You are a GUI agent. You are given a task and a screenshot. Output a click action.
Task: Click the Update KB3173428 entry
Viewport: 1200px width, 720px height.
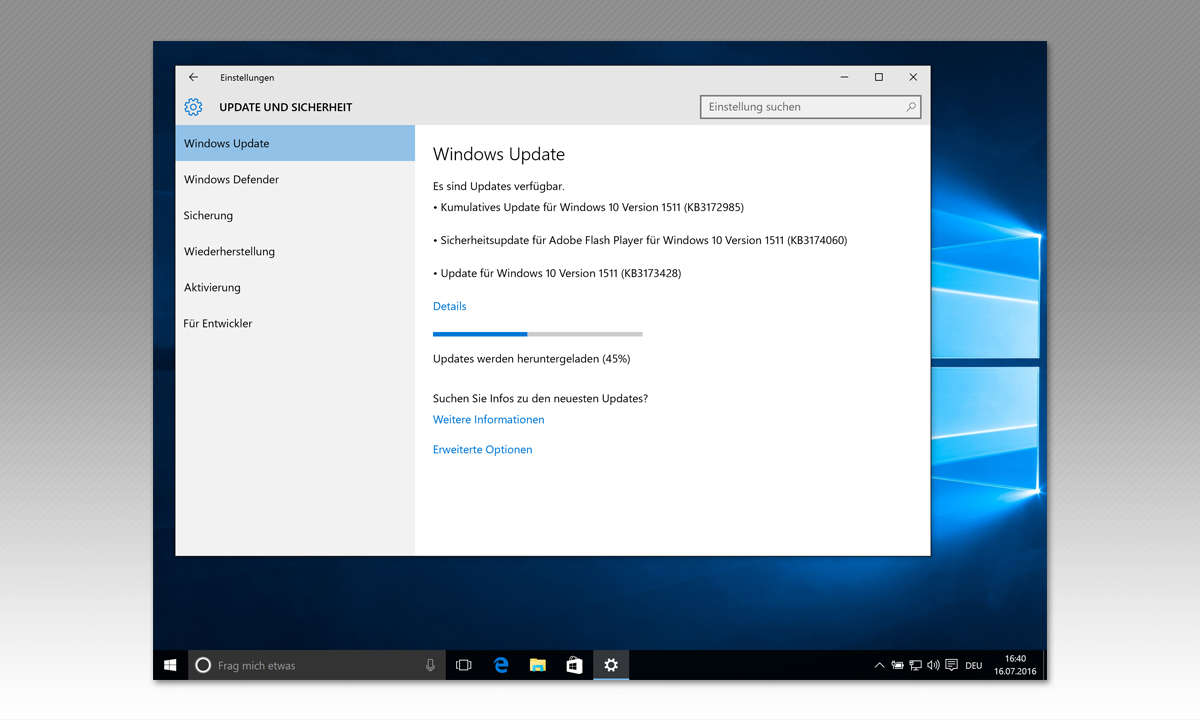click(x=557, y=273)
